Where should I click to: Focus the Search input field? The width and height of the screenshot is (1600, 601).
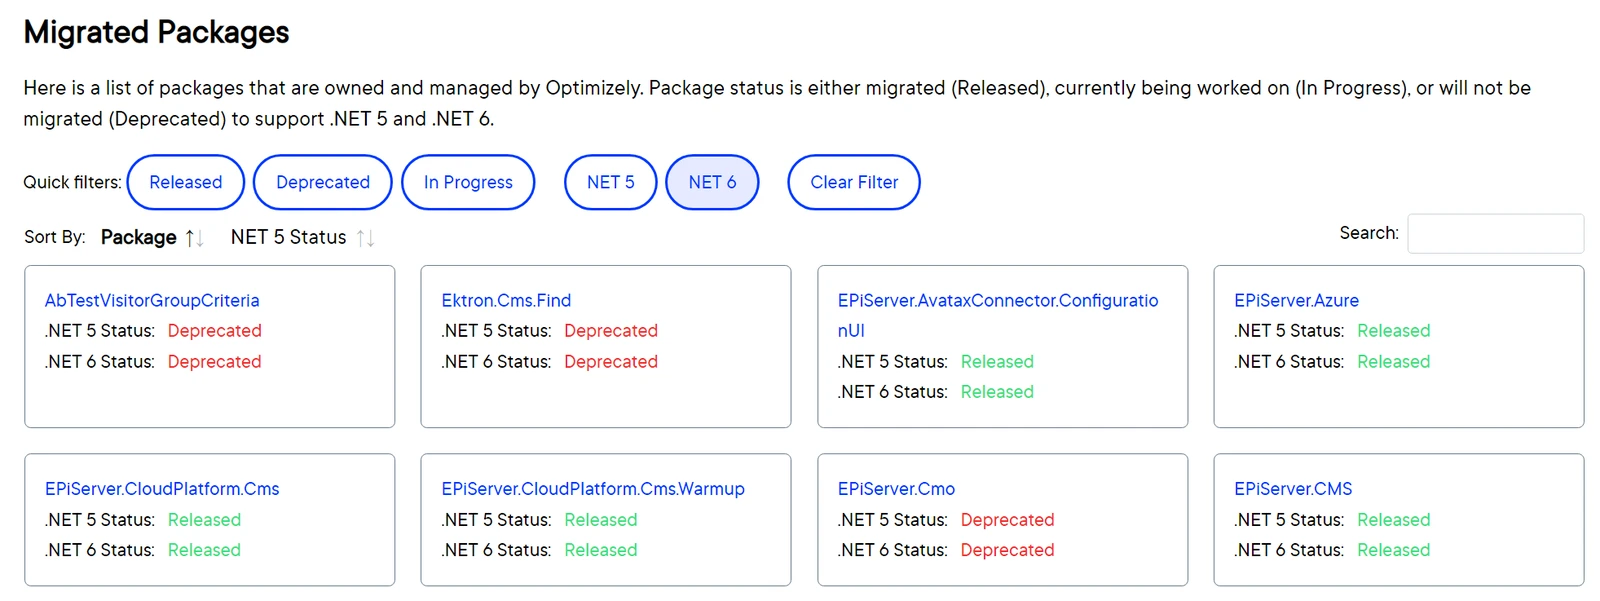point(1495,233)
